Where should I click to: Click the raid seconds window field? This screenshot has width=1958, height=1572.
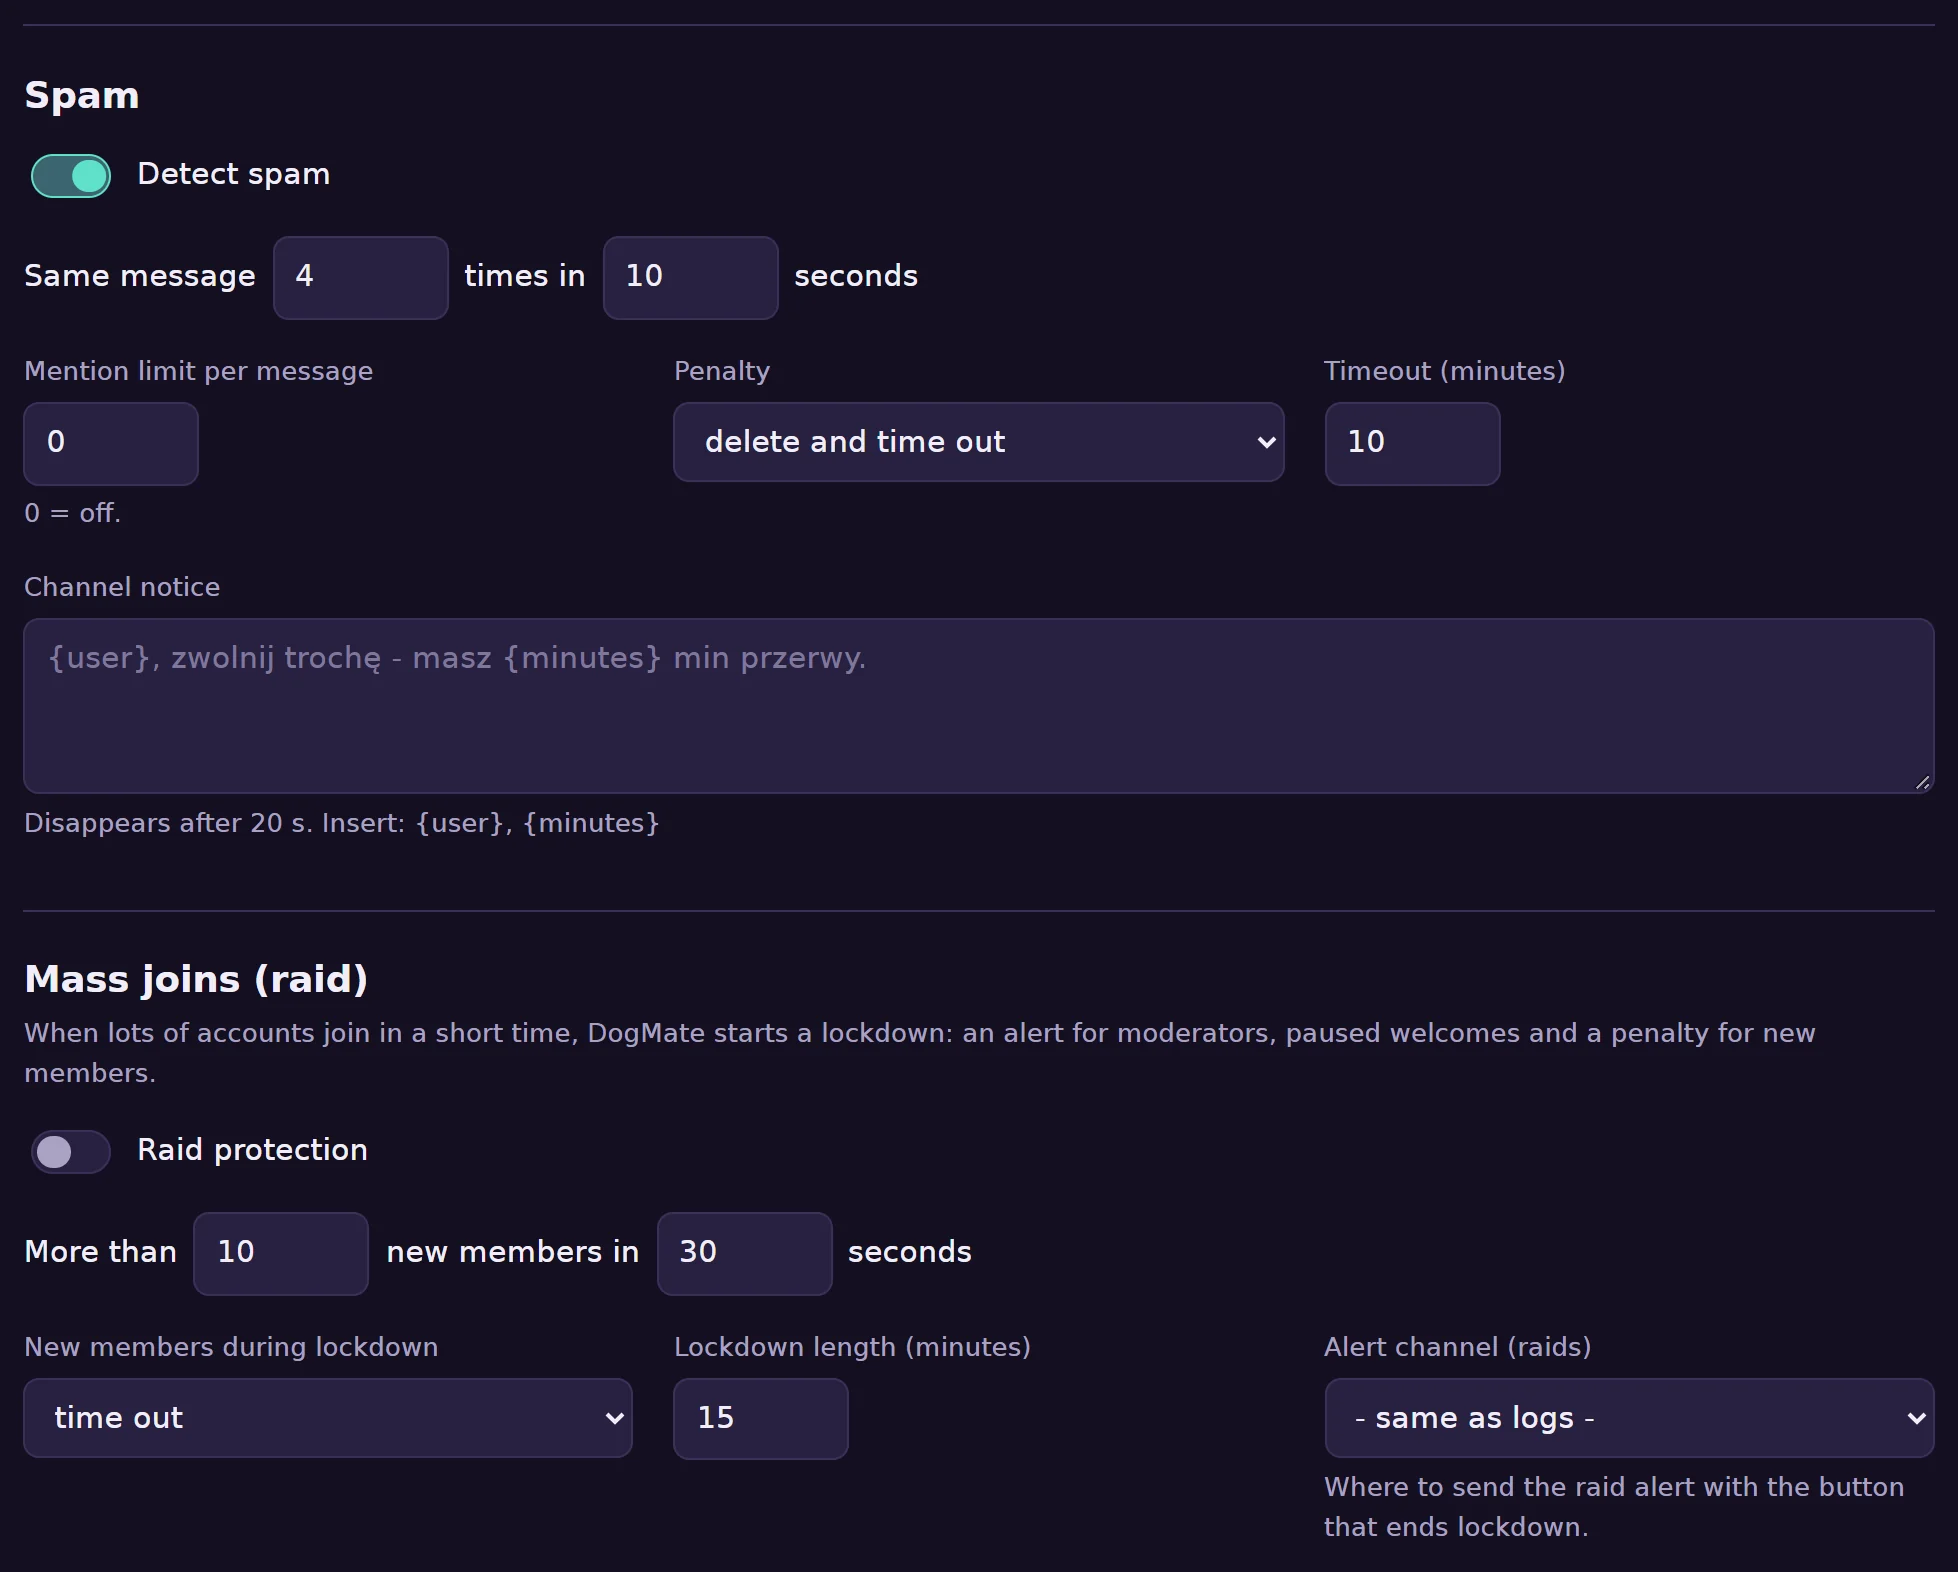[x=745, y=1254]
